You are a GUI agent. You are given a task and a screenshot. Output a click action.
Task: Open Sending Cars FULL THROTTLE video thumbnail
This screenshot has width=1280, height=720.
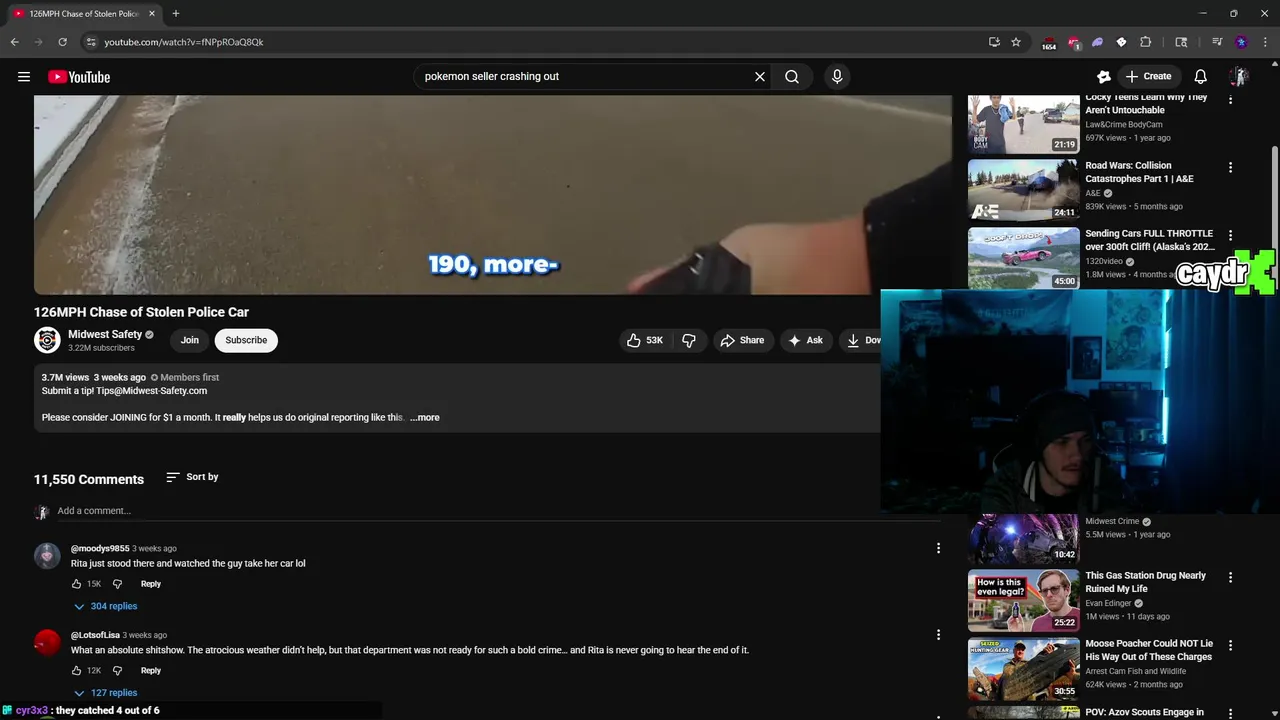(x=1023, y=258)
